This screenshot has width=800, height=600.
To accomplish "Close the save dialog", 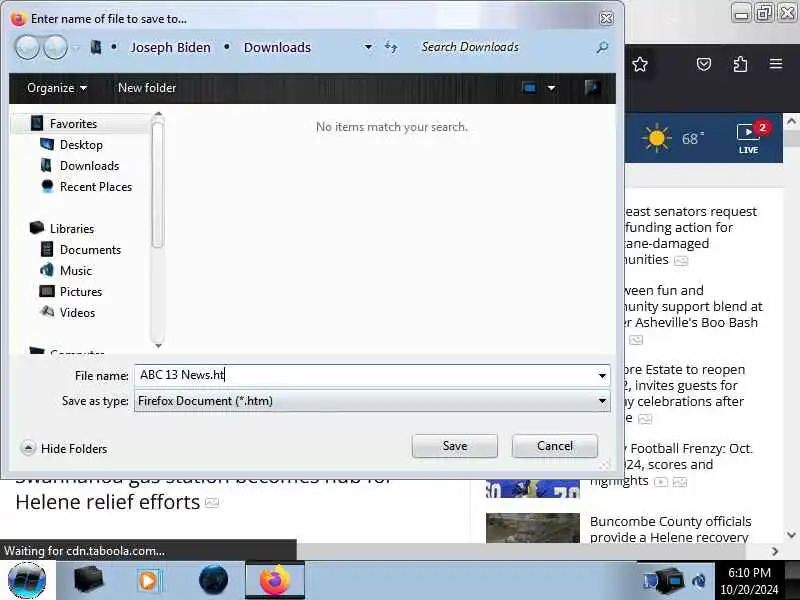I will pyautogui.click(x=606, y=18).
